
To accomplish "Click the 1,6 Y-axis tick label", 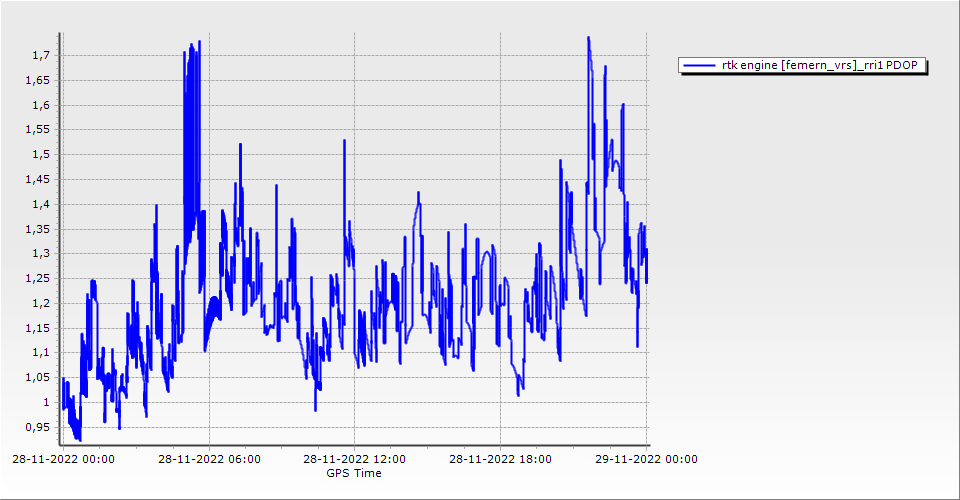I will pyautogui.click(x=40, y=105).
